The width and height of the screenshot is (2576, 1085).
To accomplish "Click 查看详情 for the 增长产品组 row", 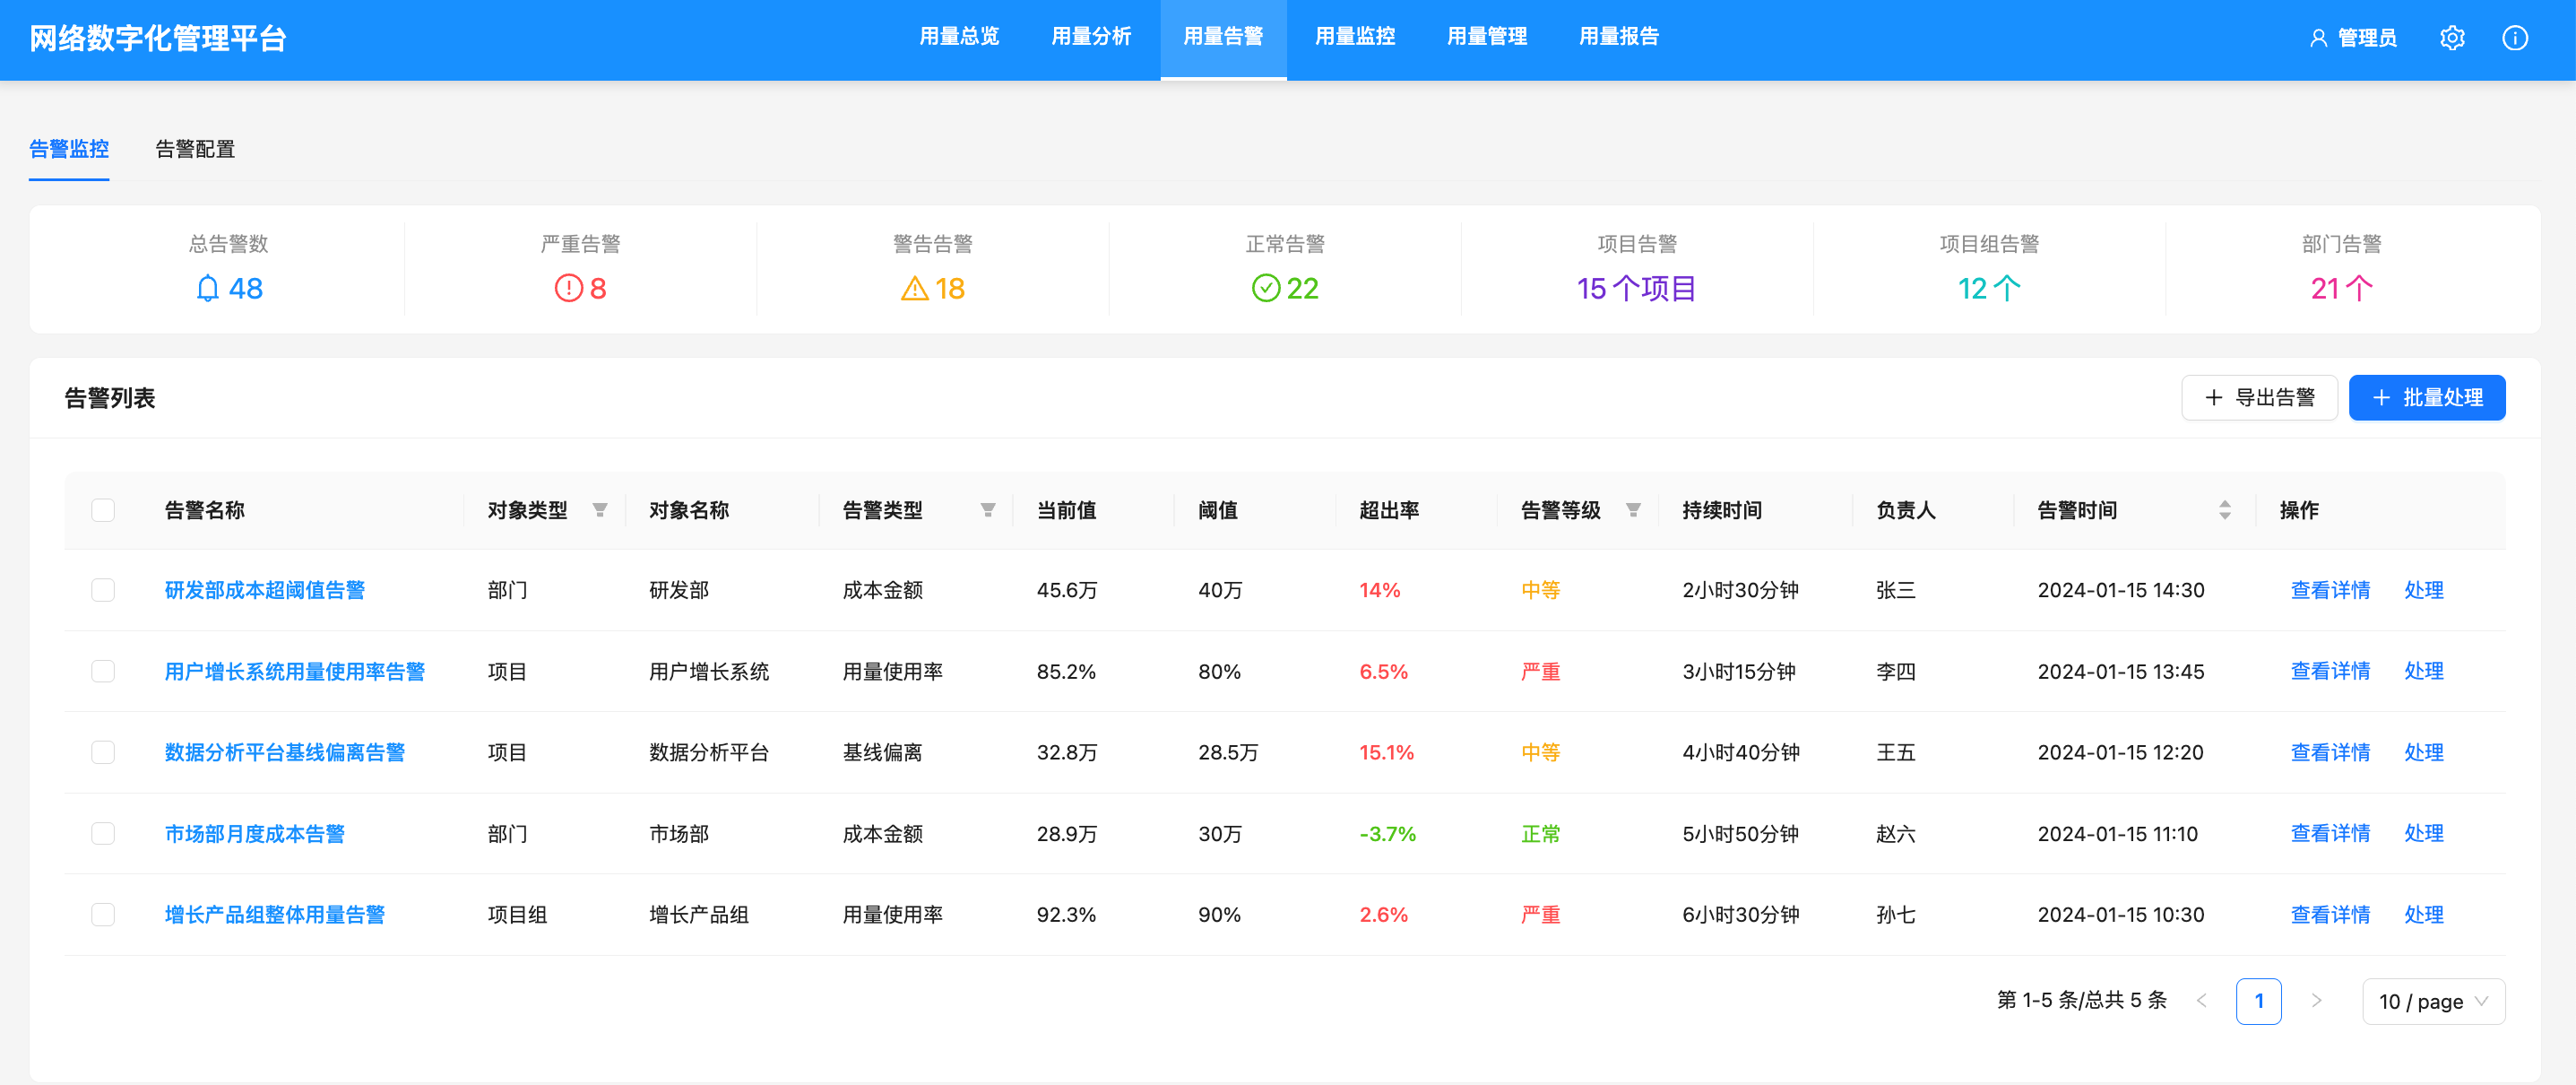I will click(x=2330, y=914).
